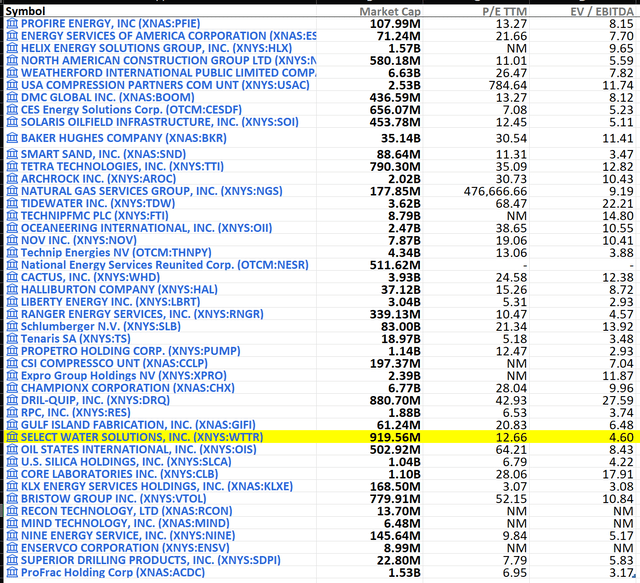Click the stock icon beside NOV INC.
The height and width of the screenshot is (583, 640).
(12, 240)
